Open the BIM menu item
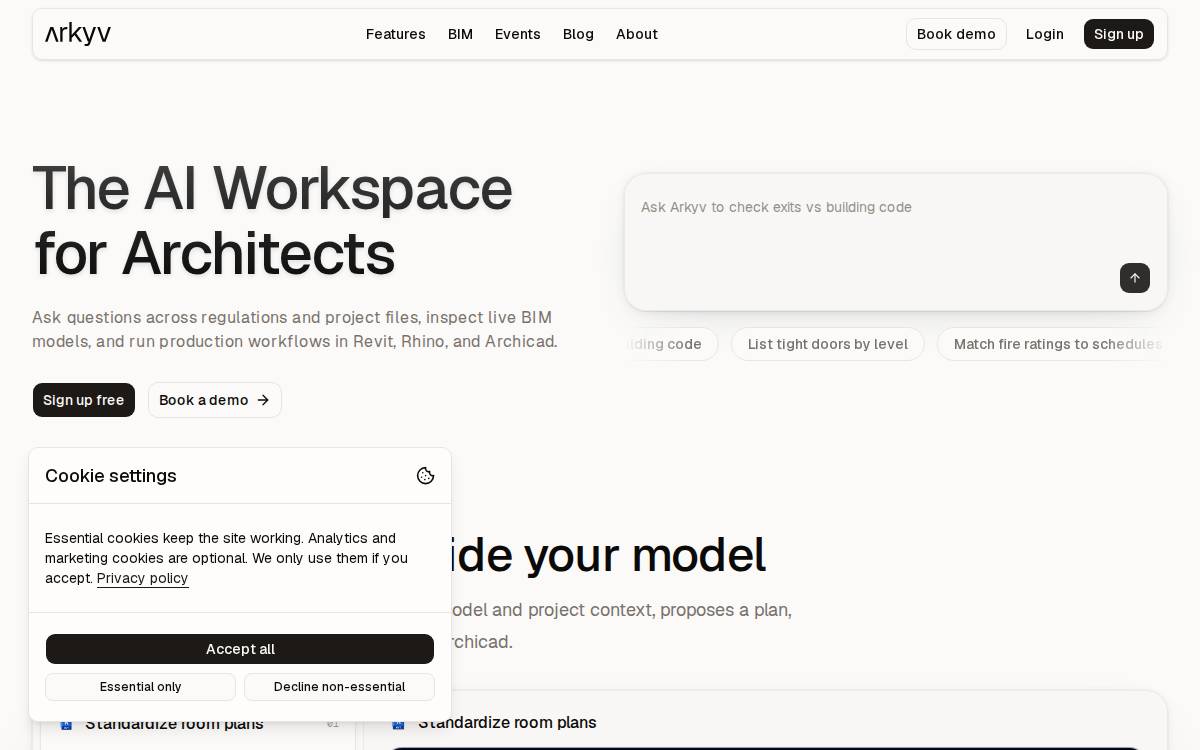This screenshot has width=1200, height=750. click(460, 34)
